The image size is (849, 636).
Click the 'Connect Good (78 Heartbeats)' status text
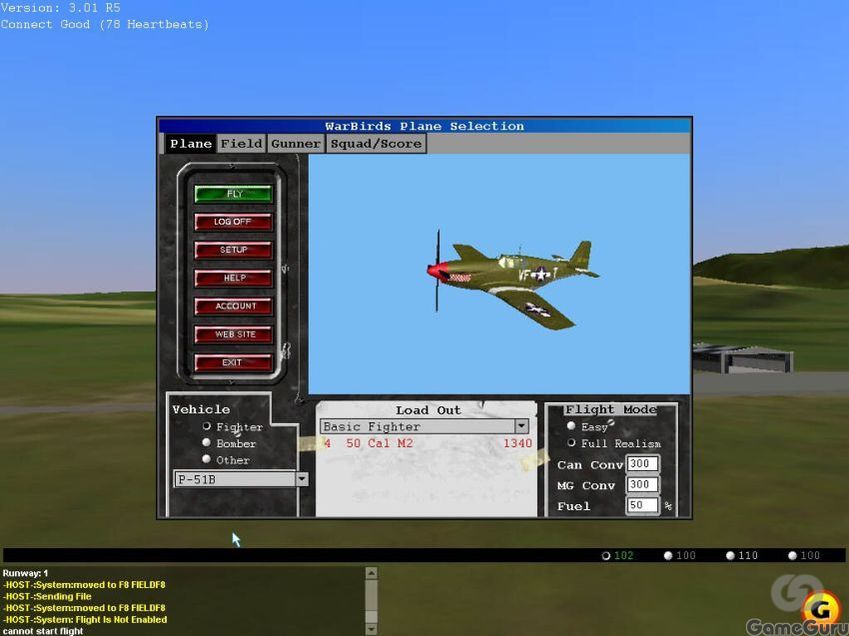click(105, 24)
